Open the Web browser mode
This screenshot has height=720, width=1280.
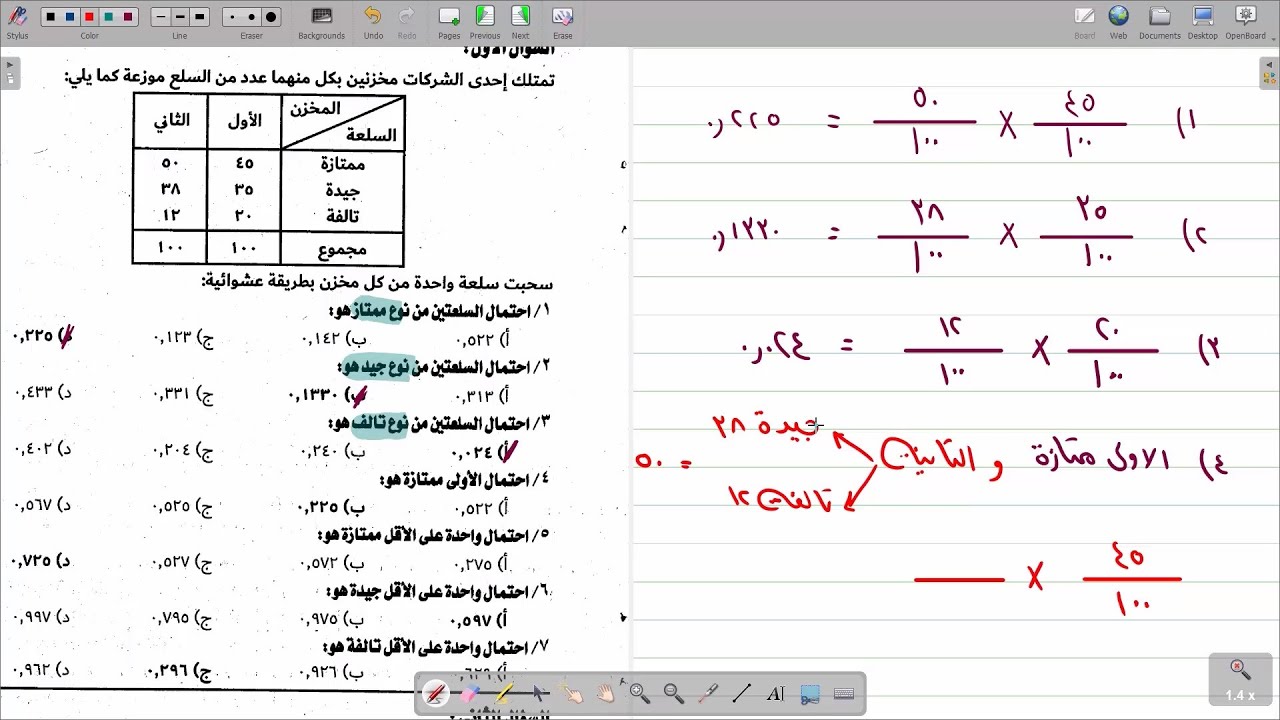1118,21
